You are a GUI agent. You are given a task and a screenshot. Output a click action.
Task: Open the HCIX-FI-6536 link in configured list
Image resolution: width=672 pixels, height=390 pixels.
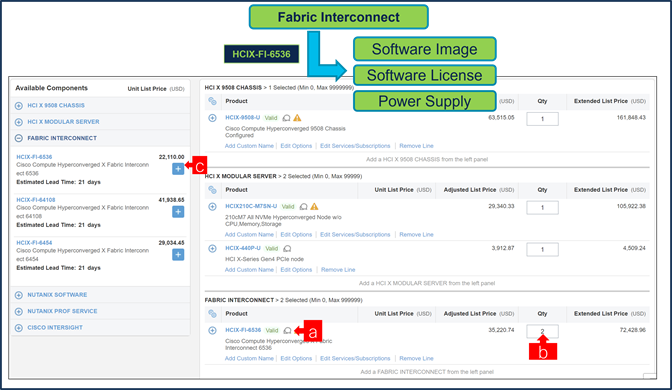pyautogui.click(x=243, y=330)
